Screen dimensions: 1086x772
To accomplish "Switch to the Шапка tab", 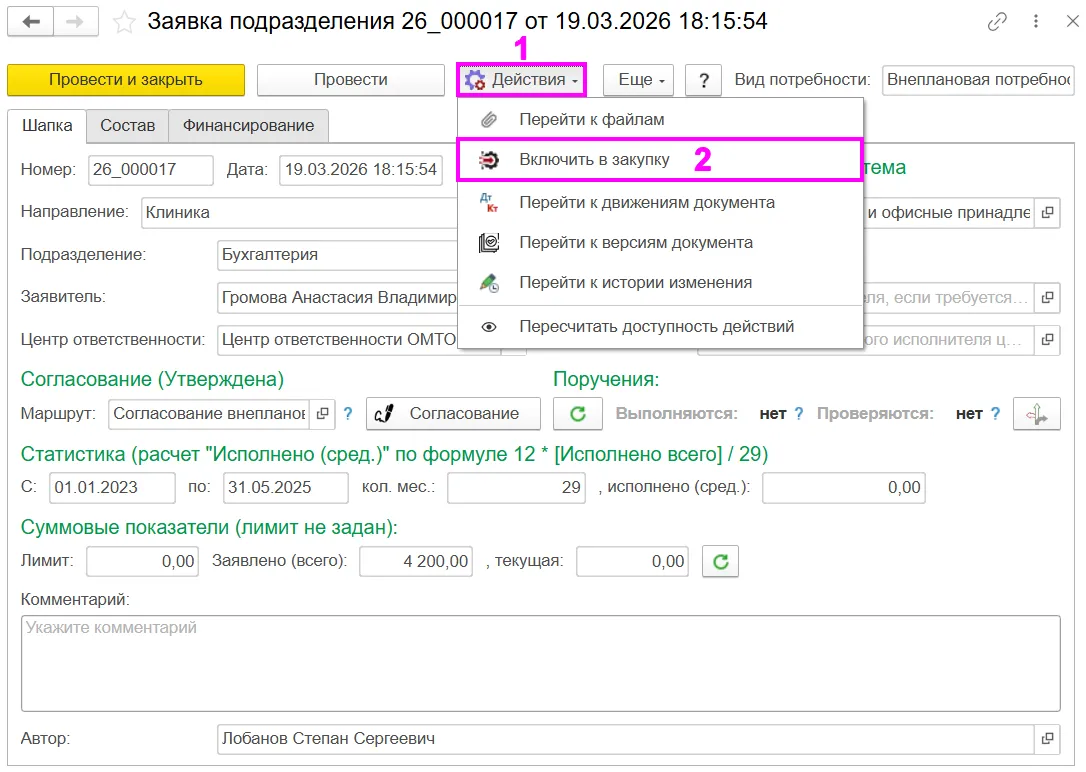I will [47, 125].
